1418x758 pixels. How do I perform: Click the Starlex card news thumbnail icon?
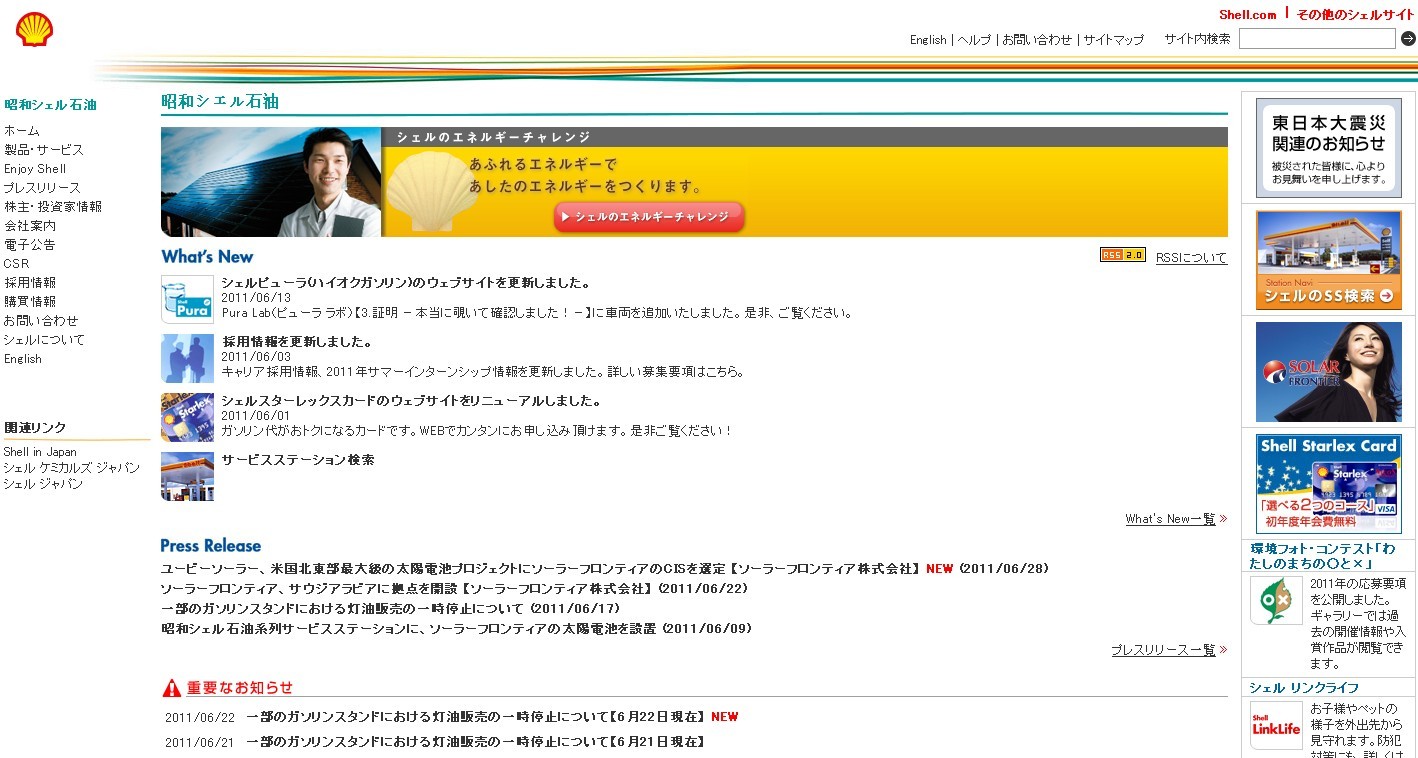click(187, 418)
